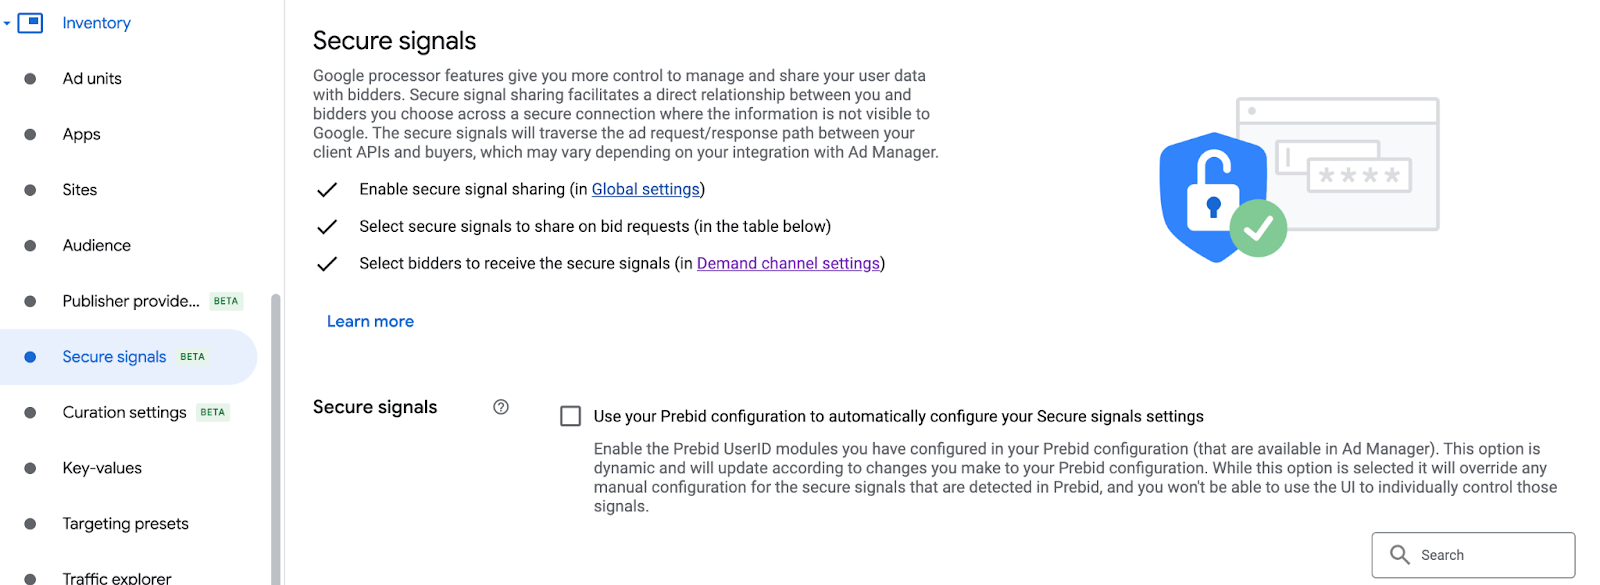
Task: Click the Ad units bullet icon
Action: [x=30, y=79]
